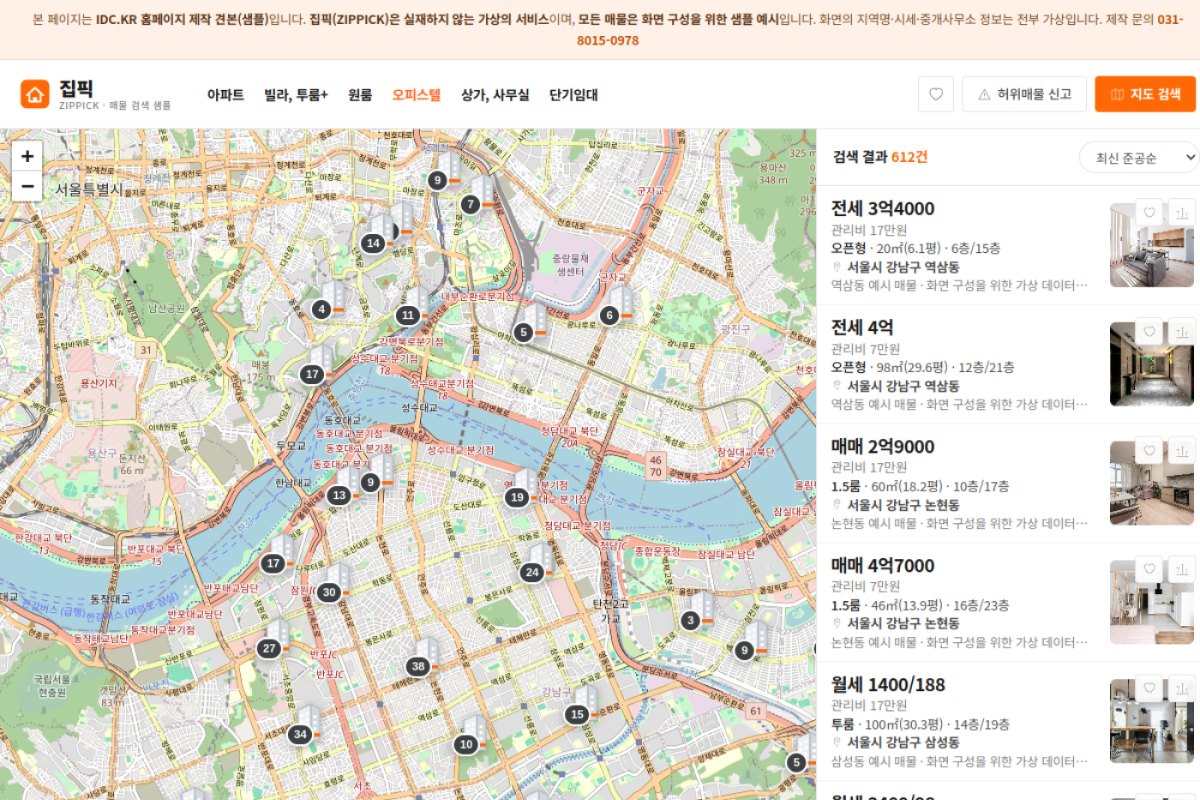Select map cluster marker numbered 14
This screenshot has height=800, width=1200.
point(373,243)
